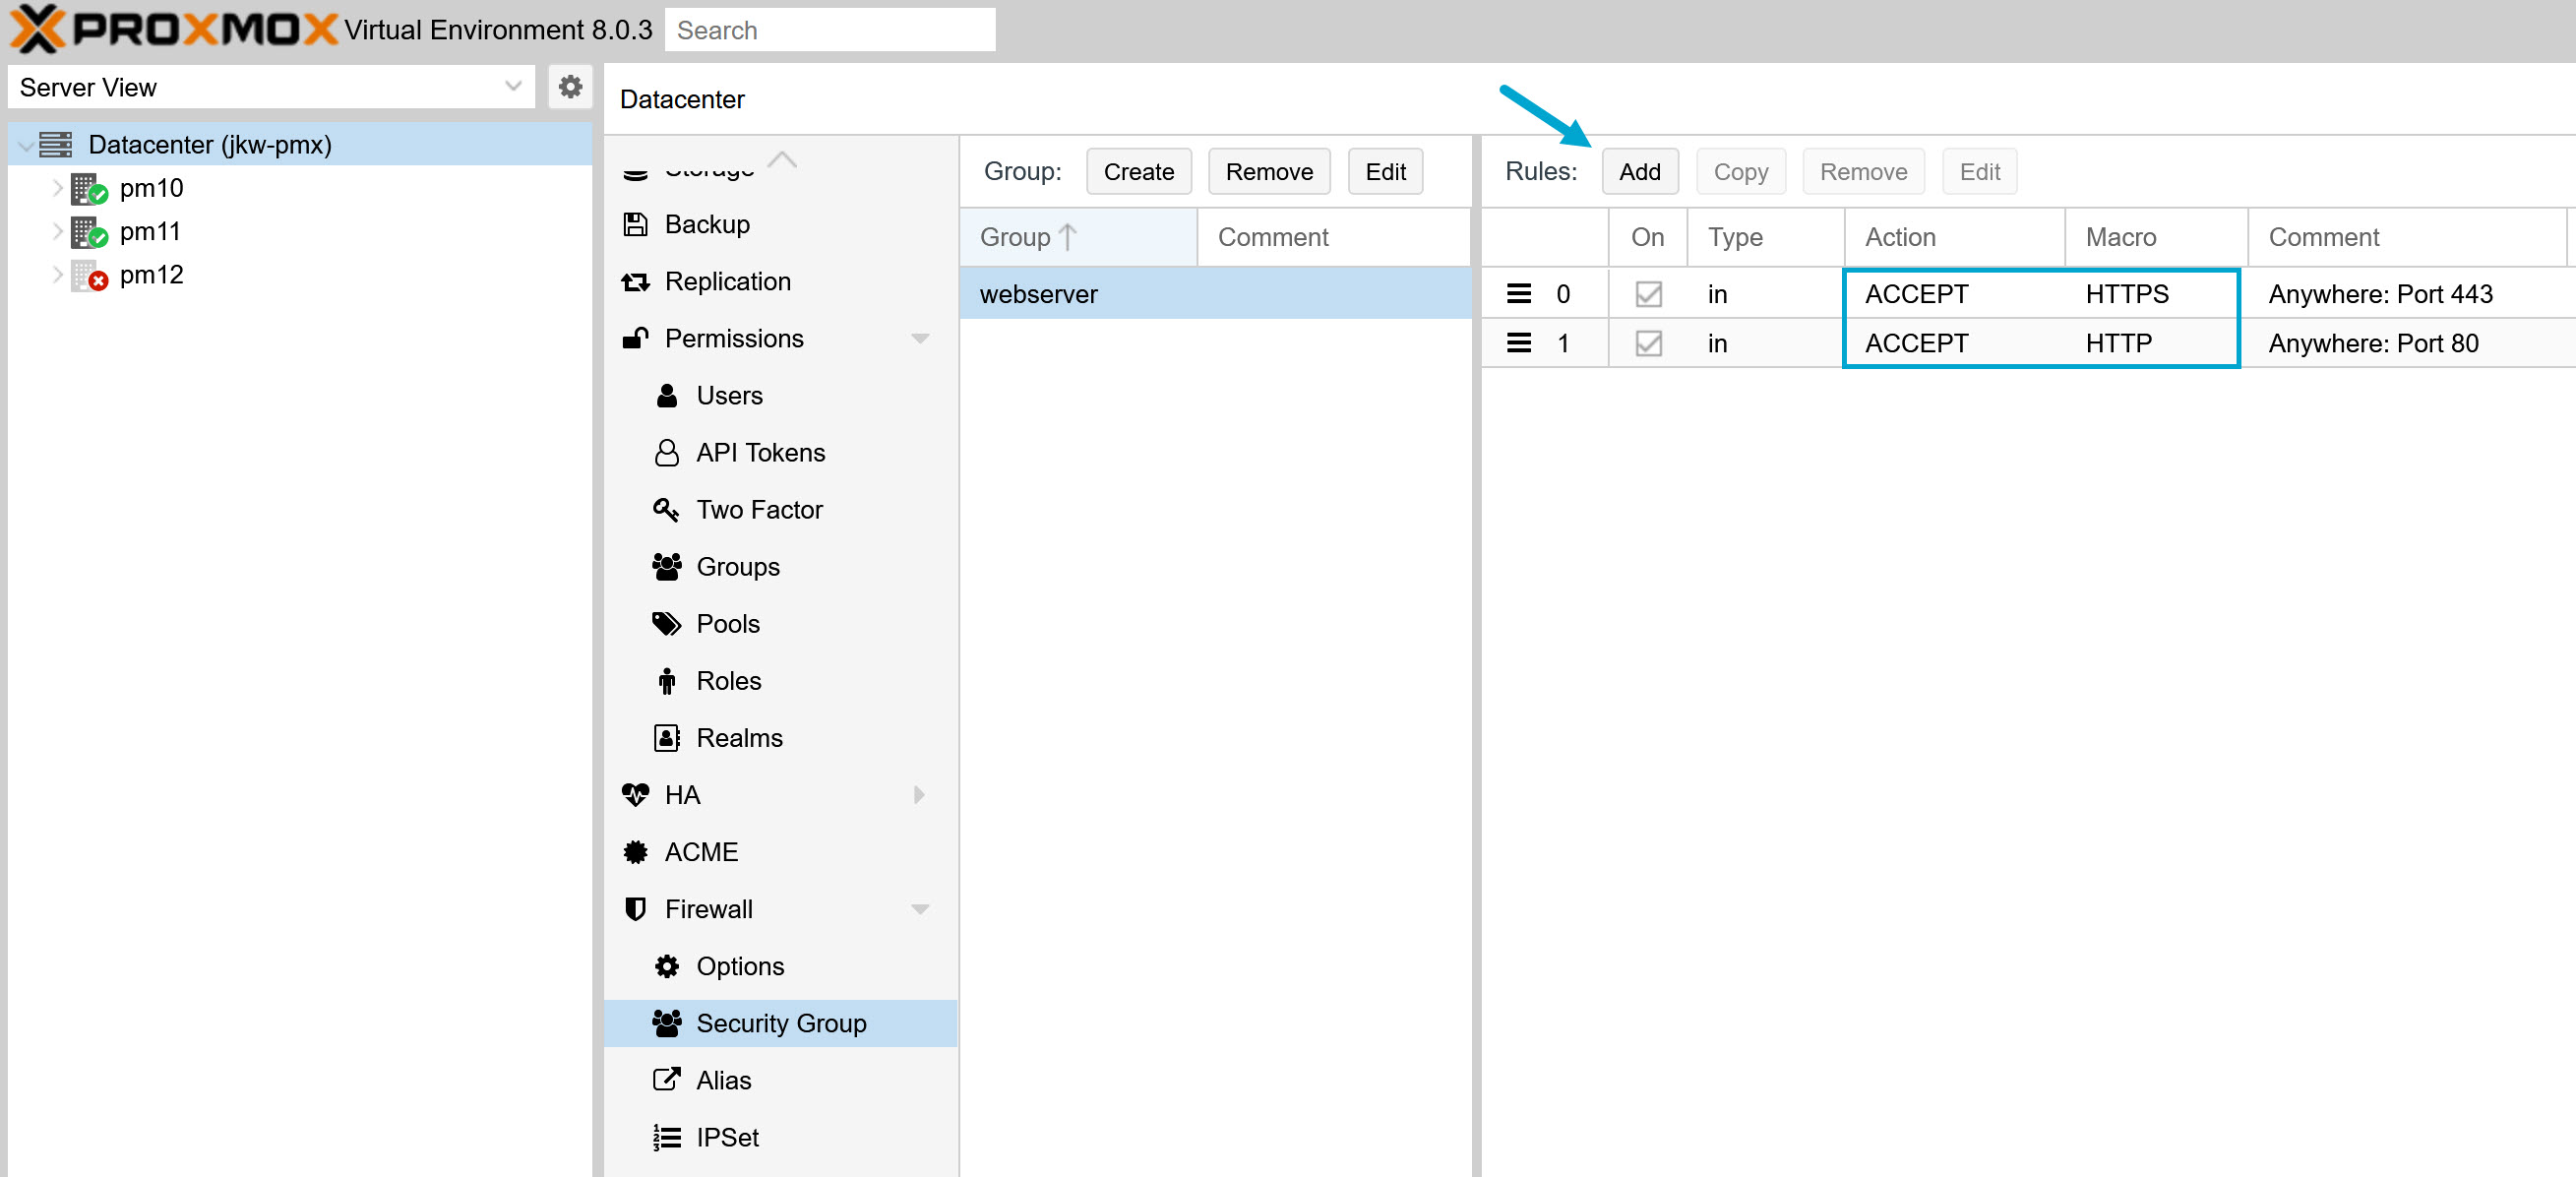Toggle the On checkbox for HTTP rule

pyautogui.click(x=1648, y=344)
